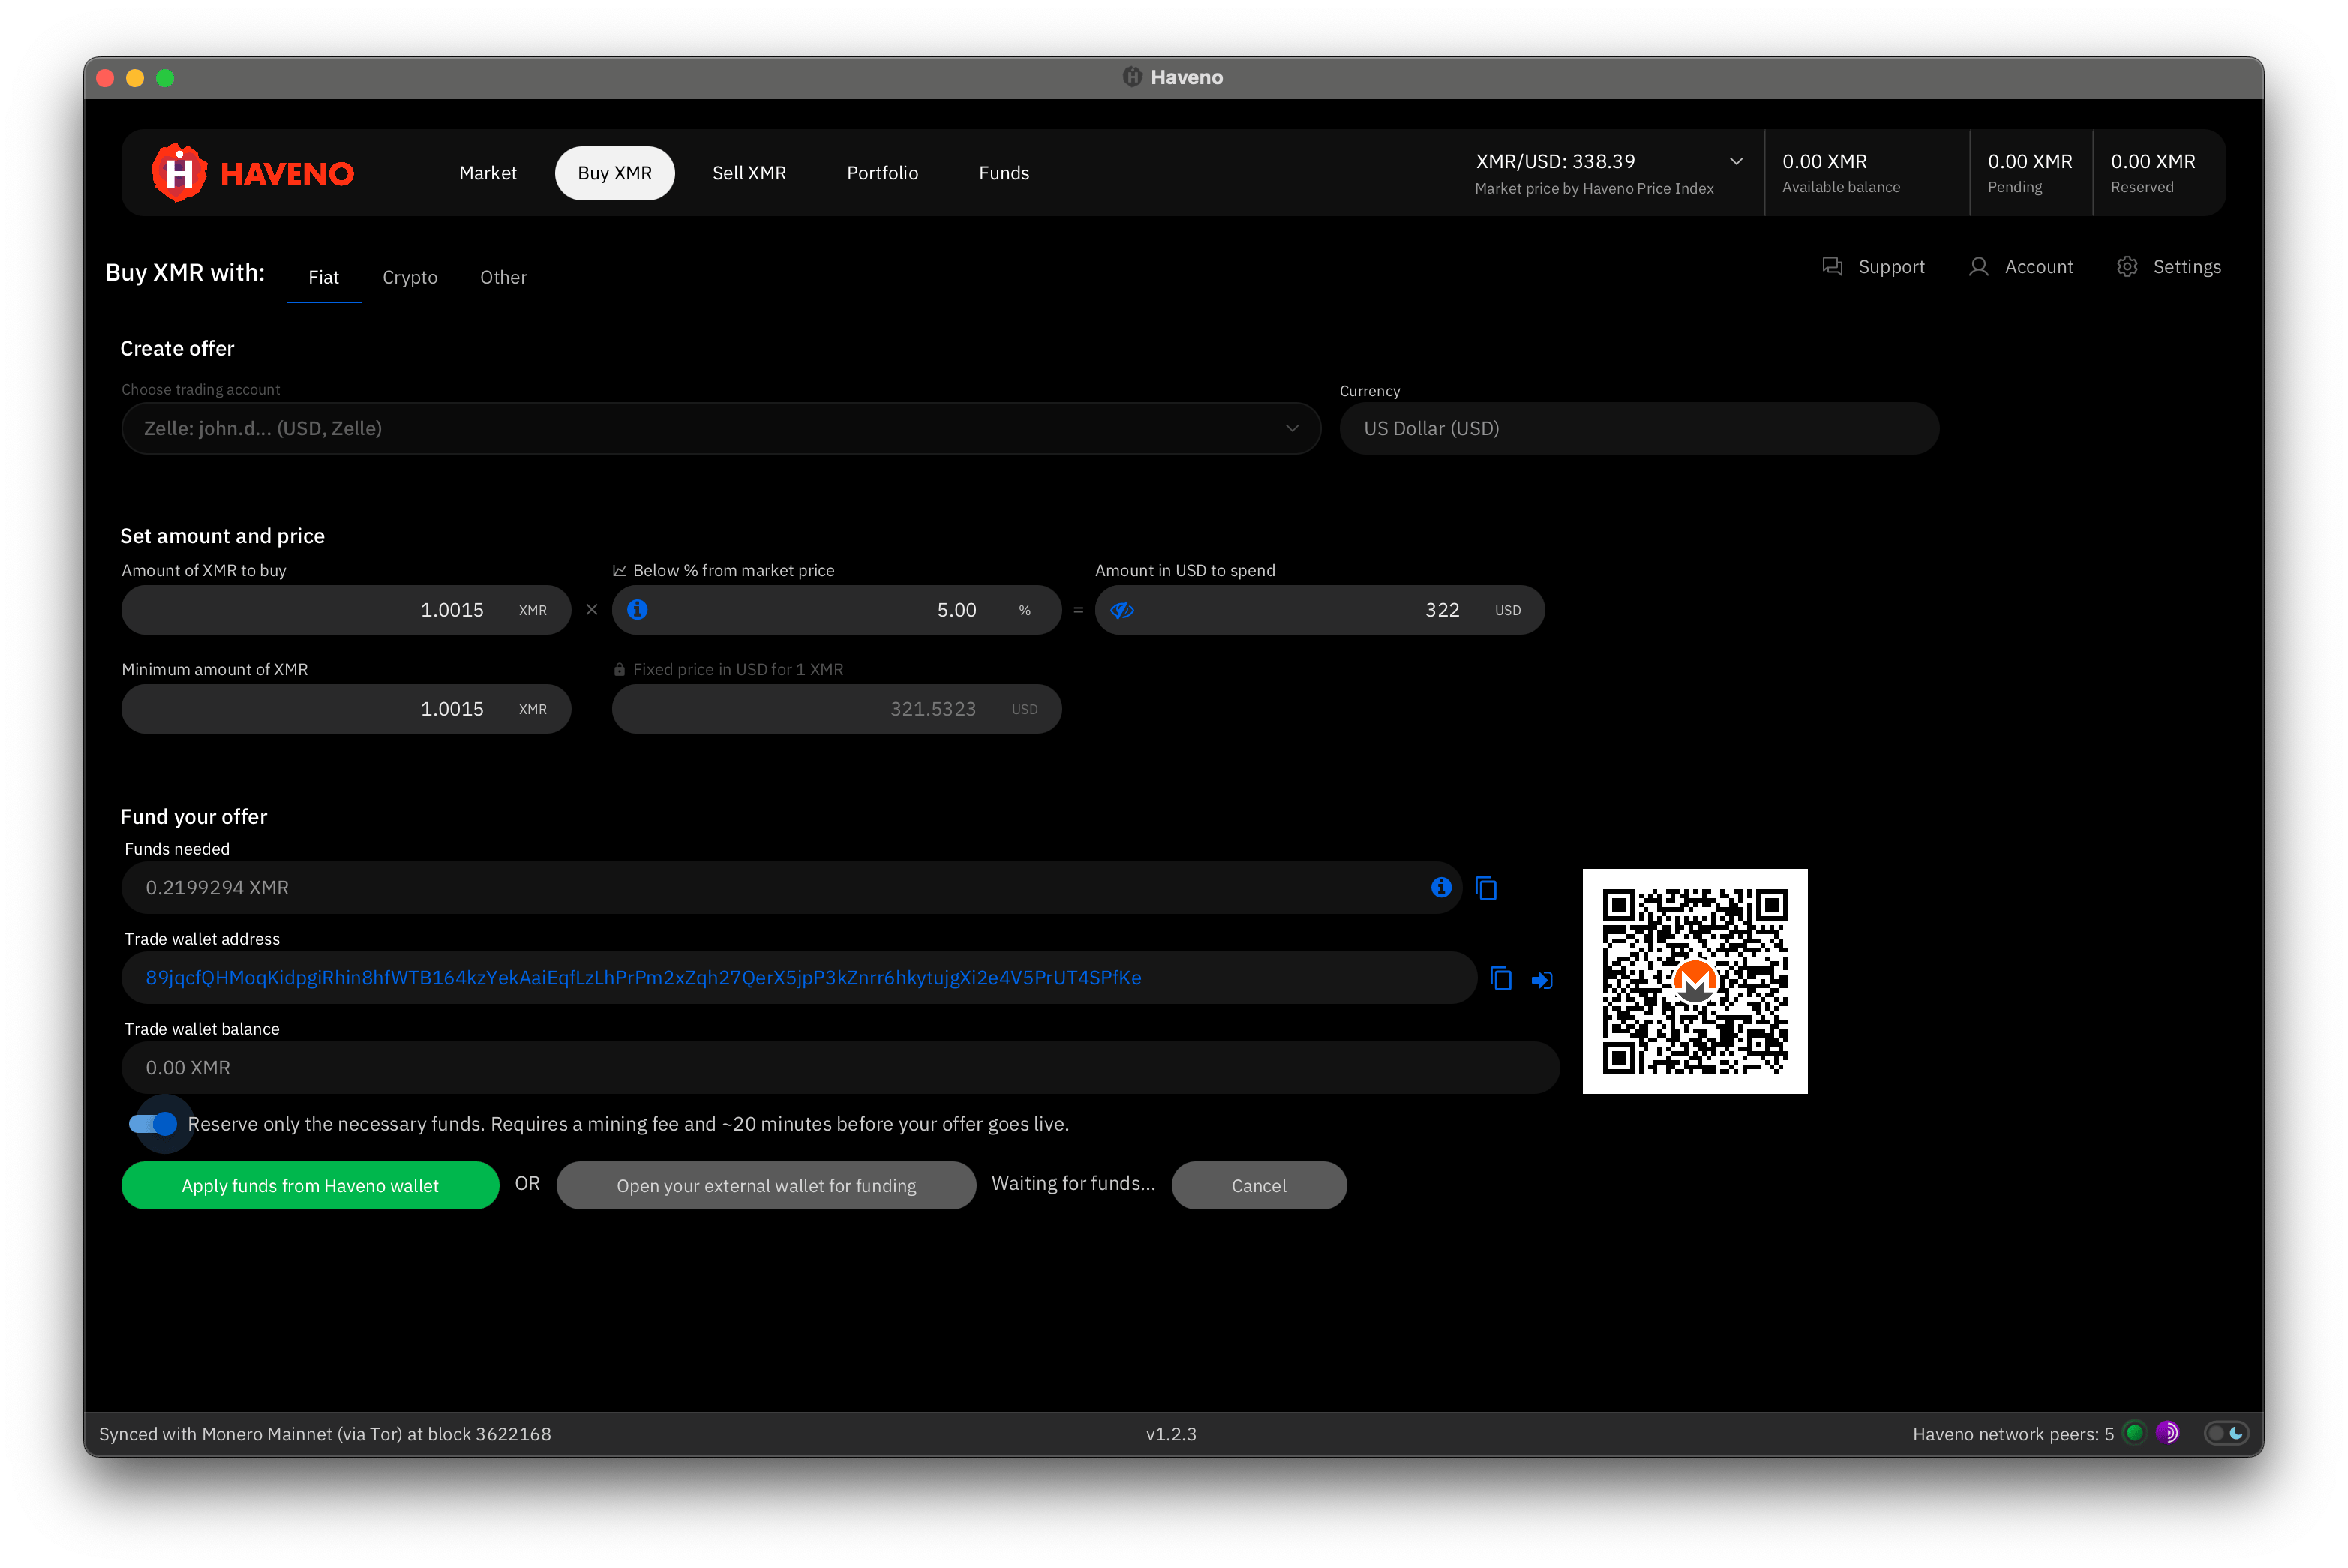Screen dimensions: 2348x1568
Task: Open the US Dollar currency selector
Action: tap(1637, 428)
